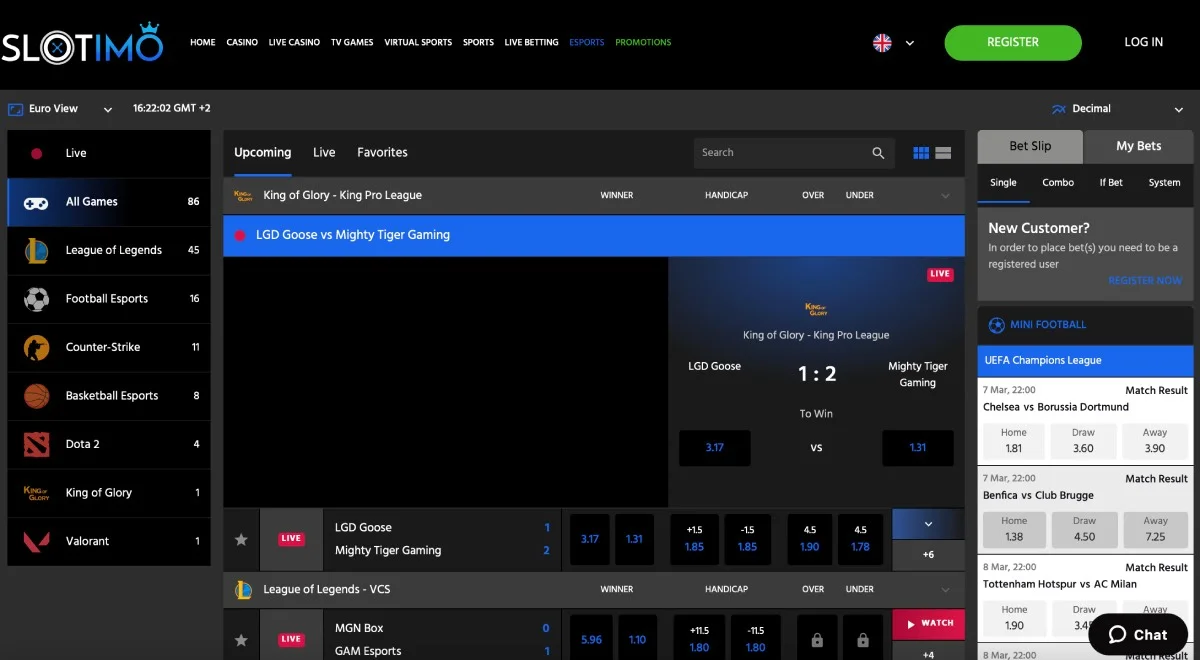Select the UEFA Champions League header
Screen dimensions: 1200x660
[1085, 361]
